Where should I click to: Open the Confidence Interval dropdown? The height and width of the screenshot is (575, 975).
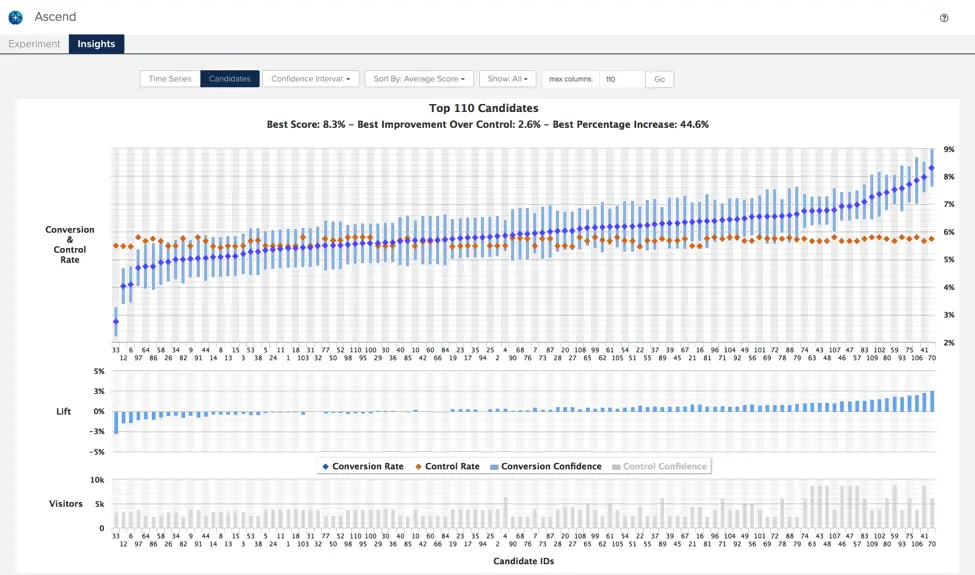(311, 79)
